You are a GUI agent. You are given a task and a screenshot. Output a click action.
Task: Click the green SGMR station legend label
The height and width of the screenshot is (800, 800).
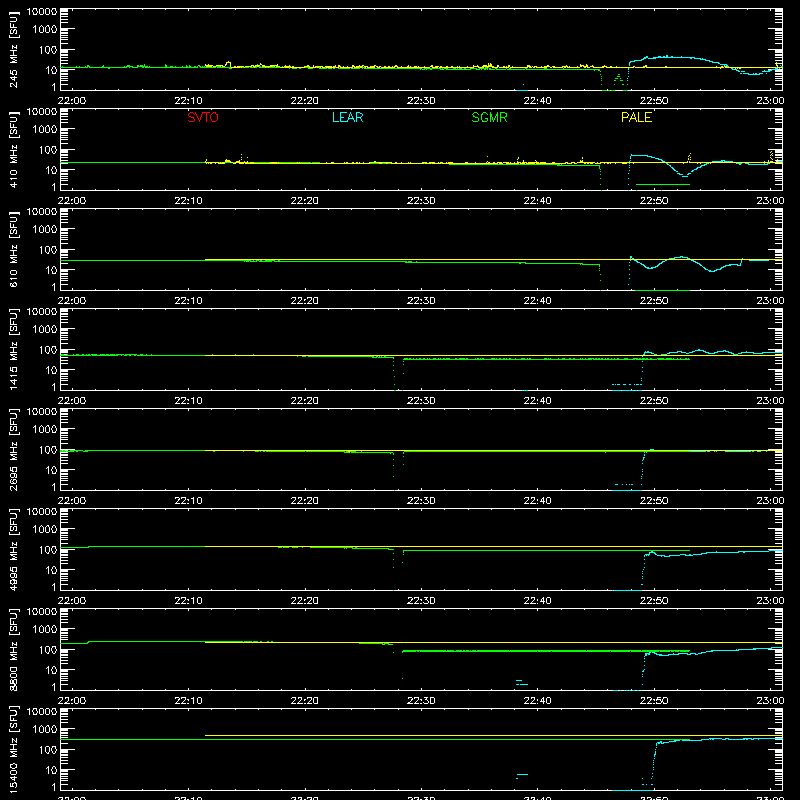pos(489,117)
